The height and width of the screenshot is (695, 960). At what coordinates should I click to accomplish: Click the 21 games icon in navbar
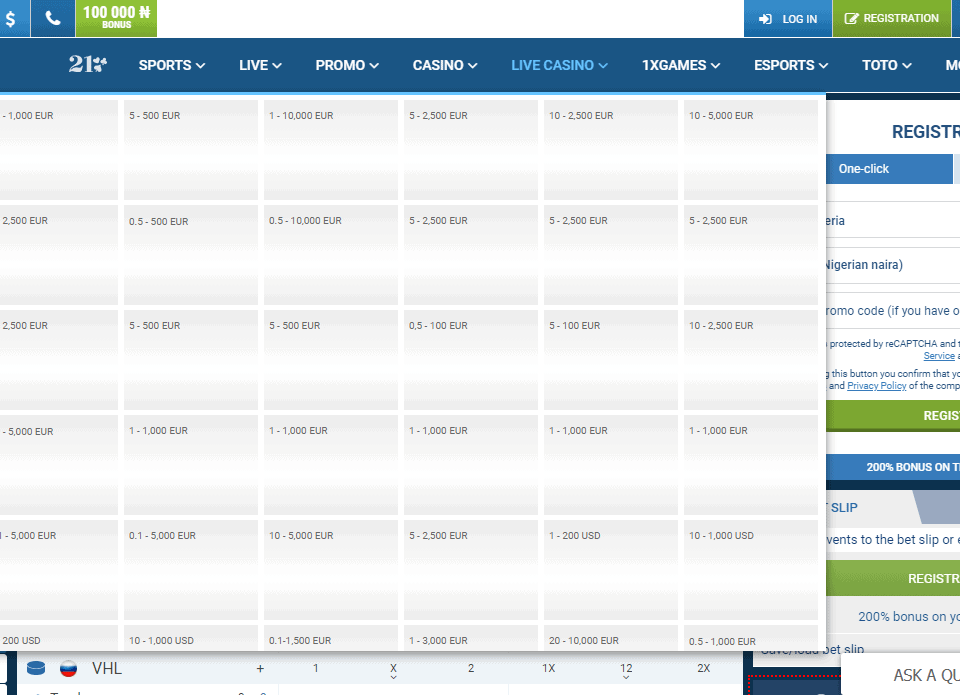[x=88, y=65]
